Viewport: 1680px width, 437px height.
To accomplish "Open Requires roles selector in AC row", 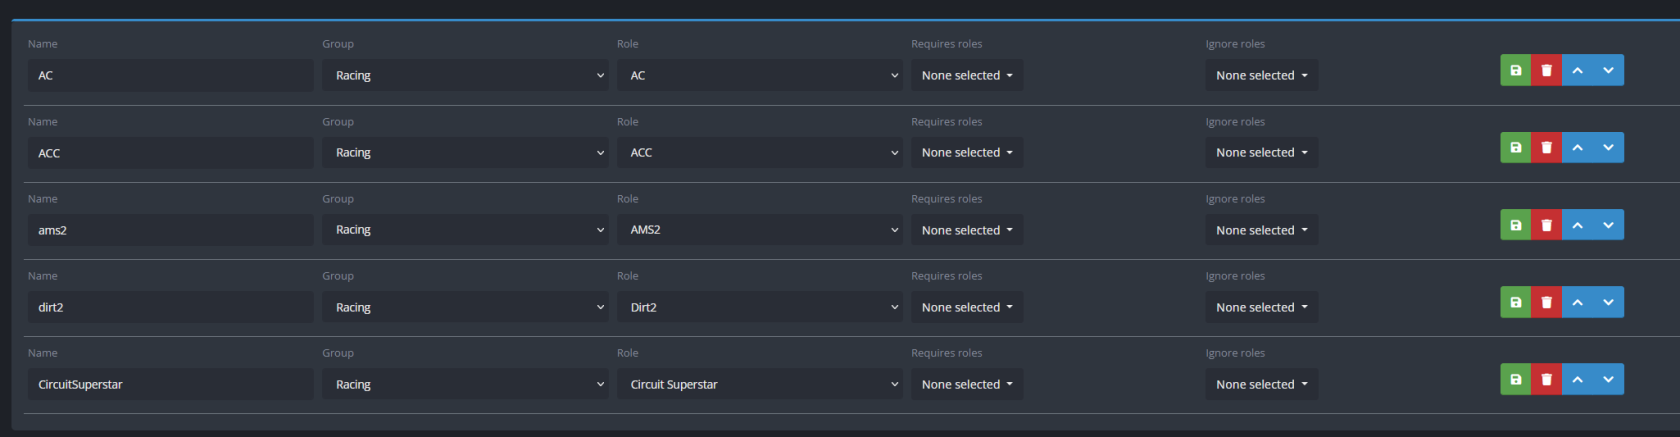I will (966, 75).
